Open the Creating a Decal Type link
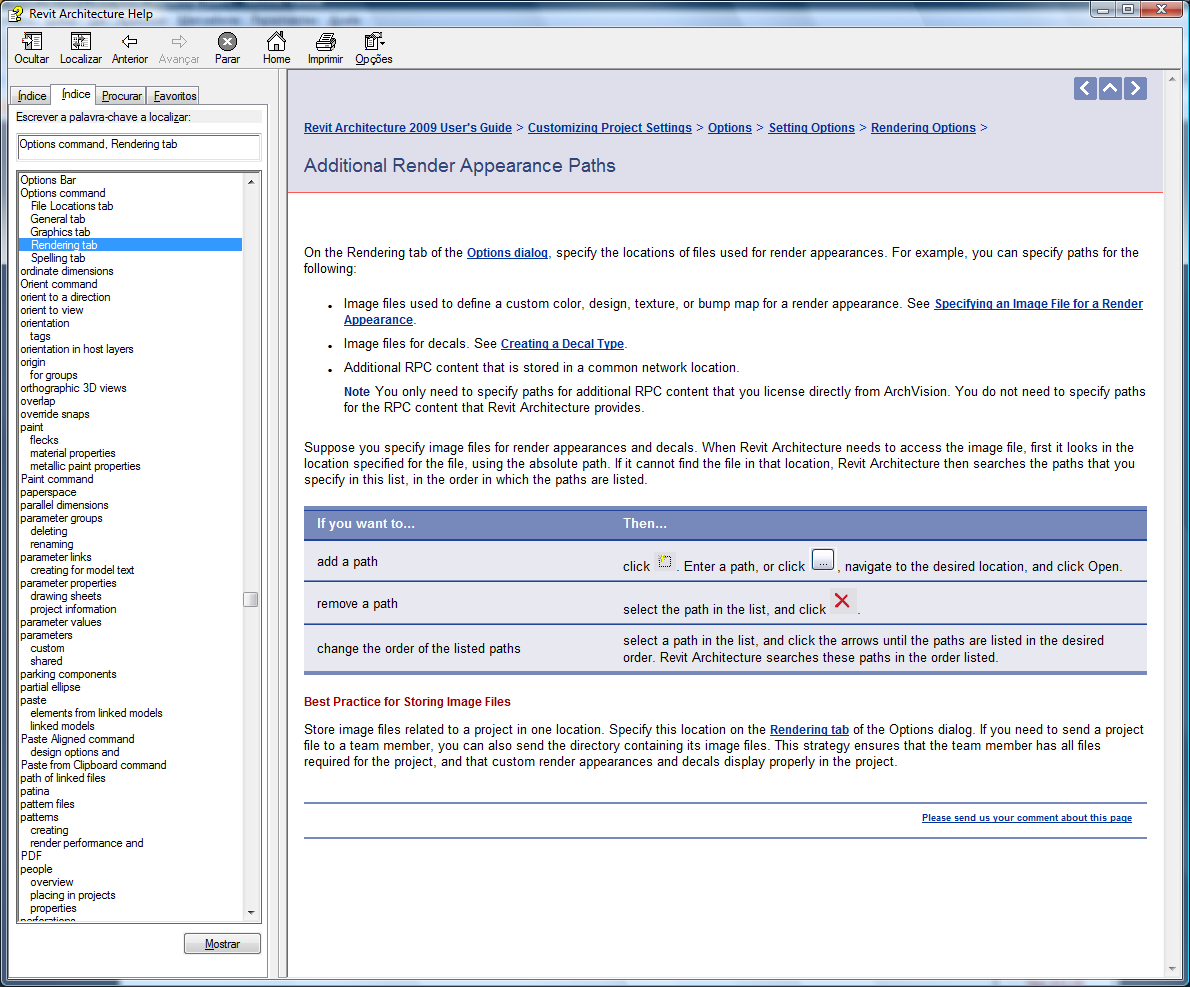This screenshot has height=987, width=1190. pyautogui.click(x=562, y=344)
